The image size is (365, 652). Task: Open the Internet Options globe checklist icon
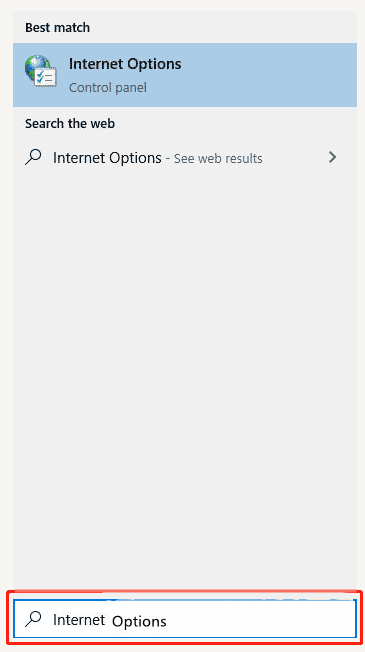pyautogui.click(x=40, y=71)
